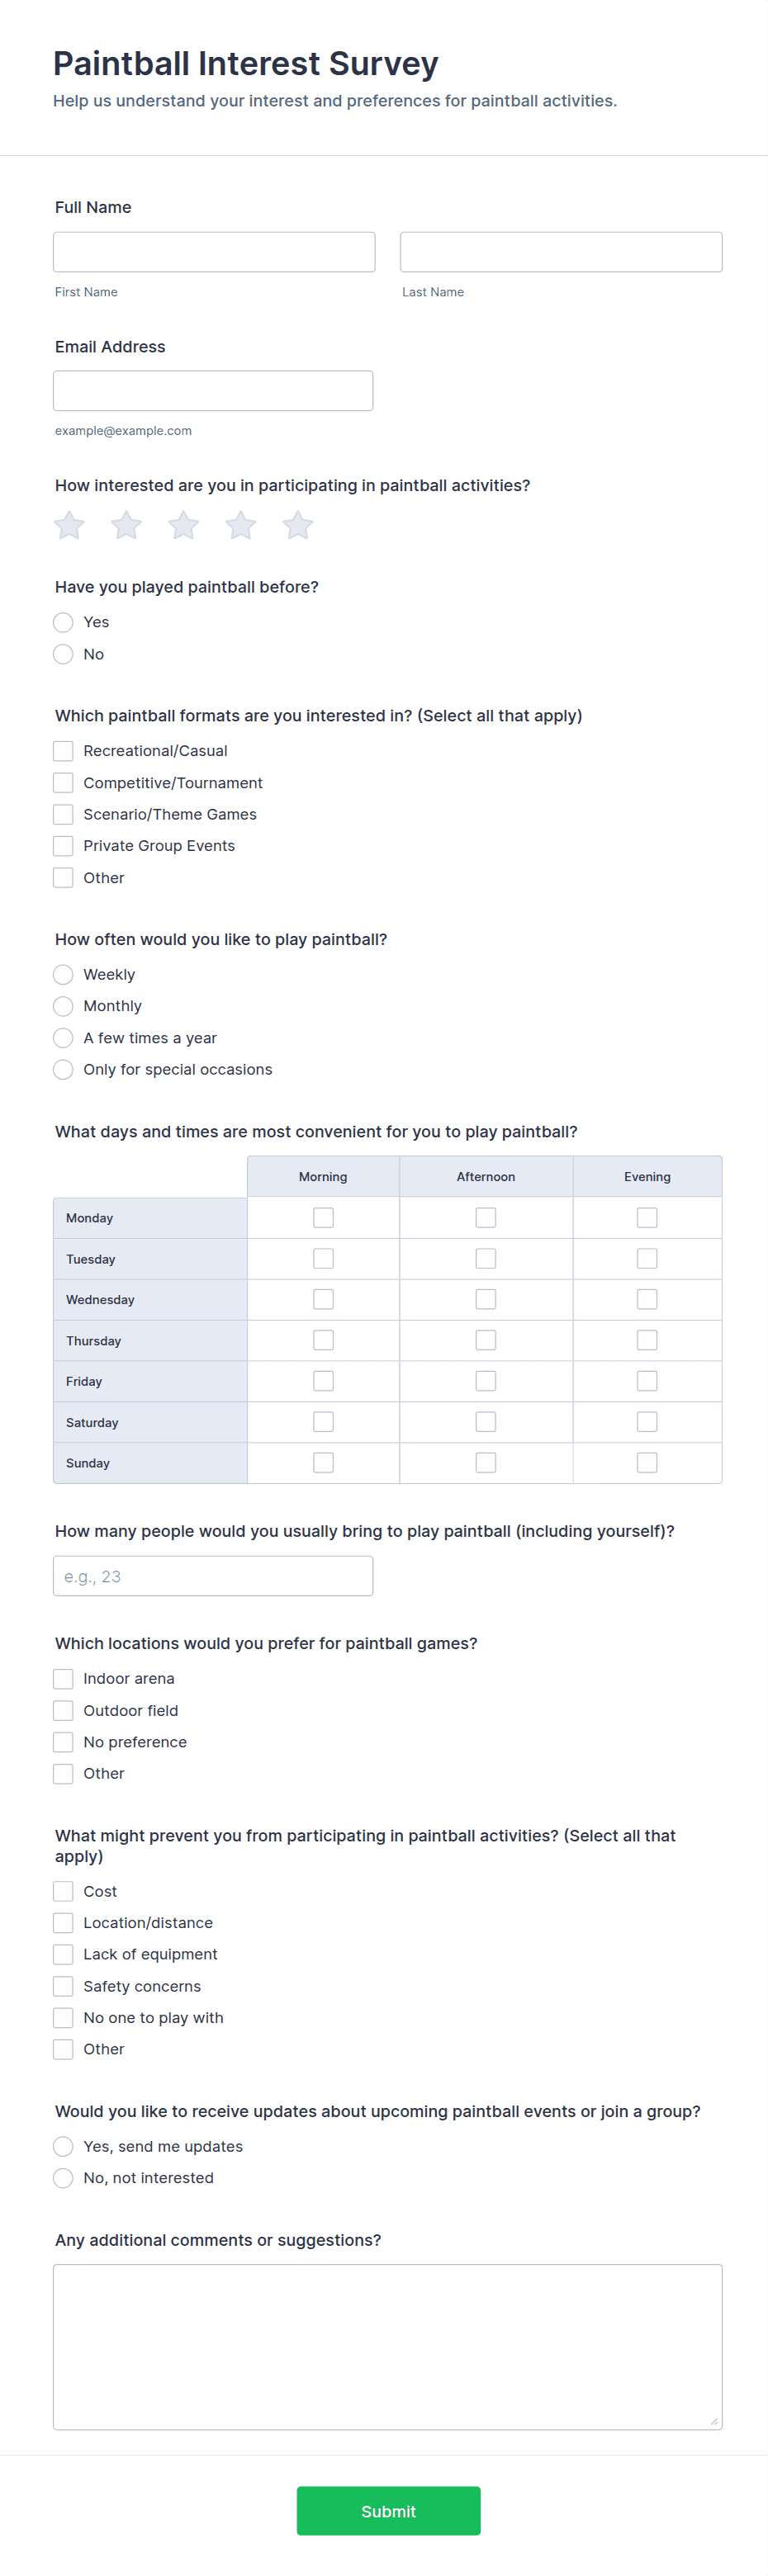The width and height of the screenshot is (768, 2576).
Task: Select Only for special occasions
Action: coord(63,1069)
